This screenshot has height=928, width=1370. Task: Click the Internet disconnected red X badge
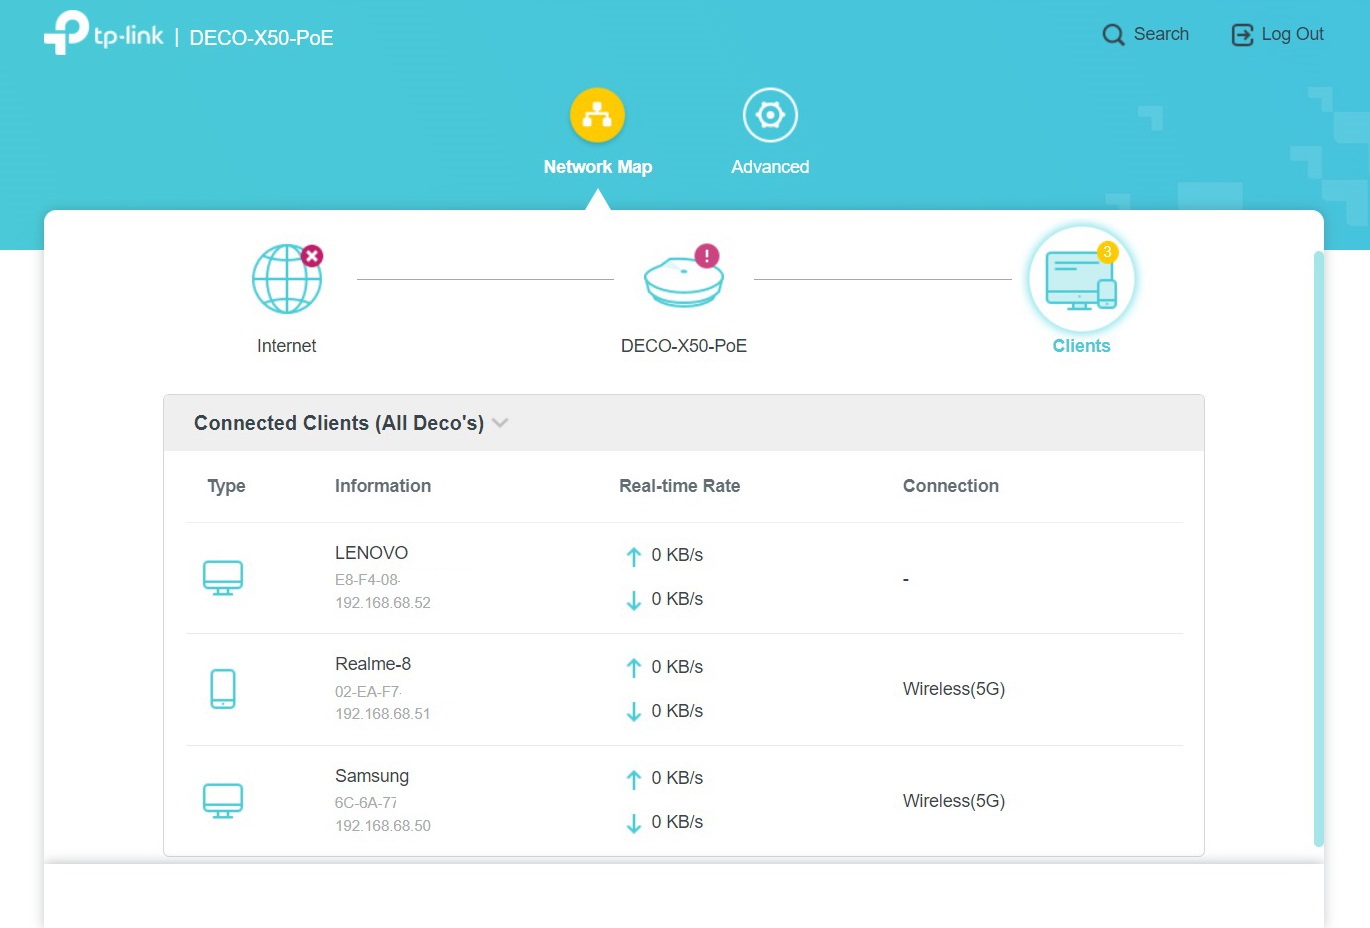click(312, 256)
